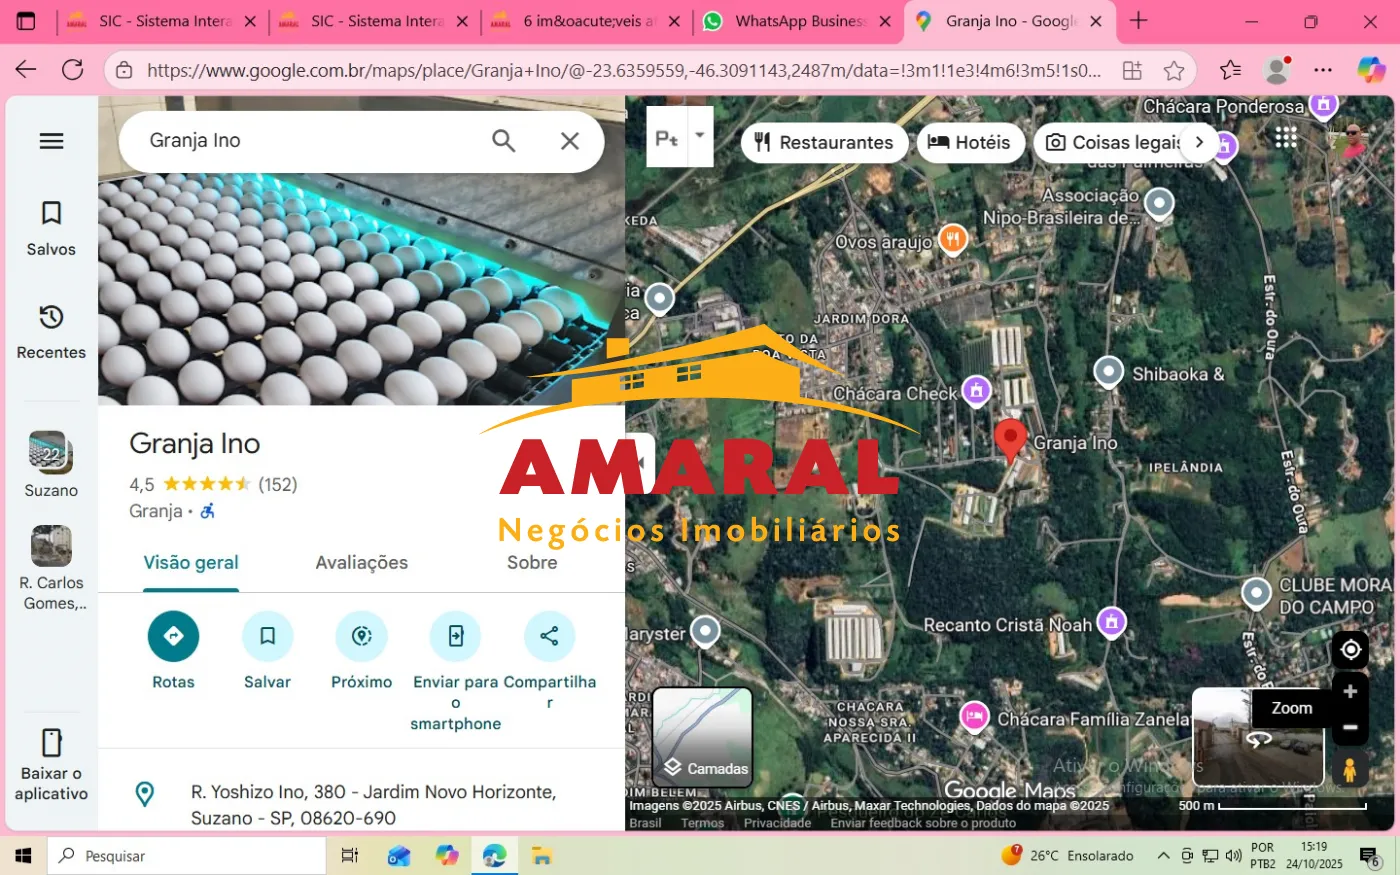Switch to the Avaliações tab
The image size is (1400, 875).
(x=361, y=562)
